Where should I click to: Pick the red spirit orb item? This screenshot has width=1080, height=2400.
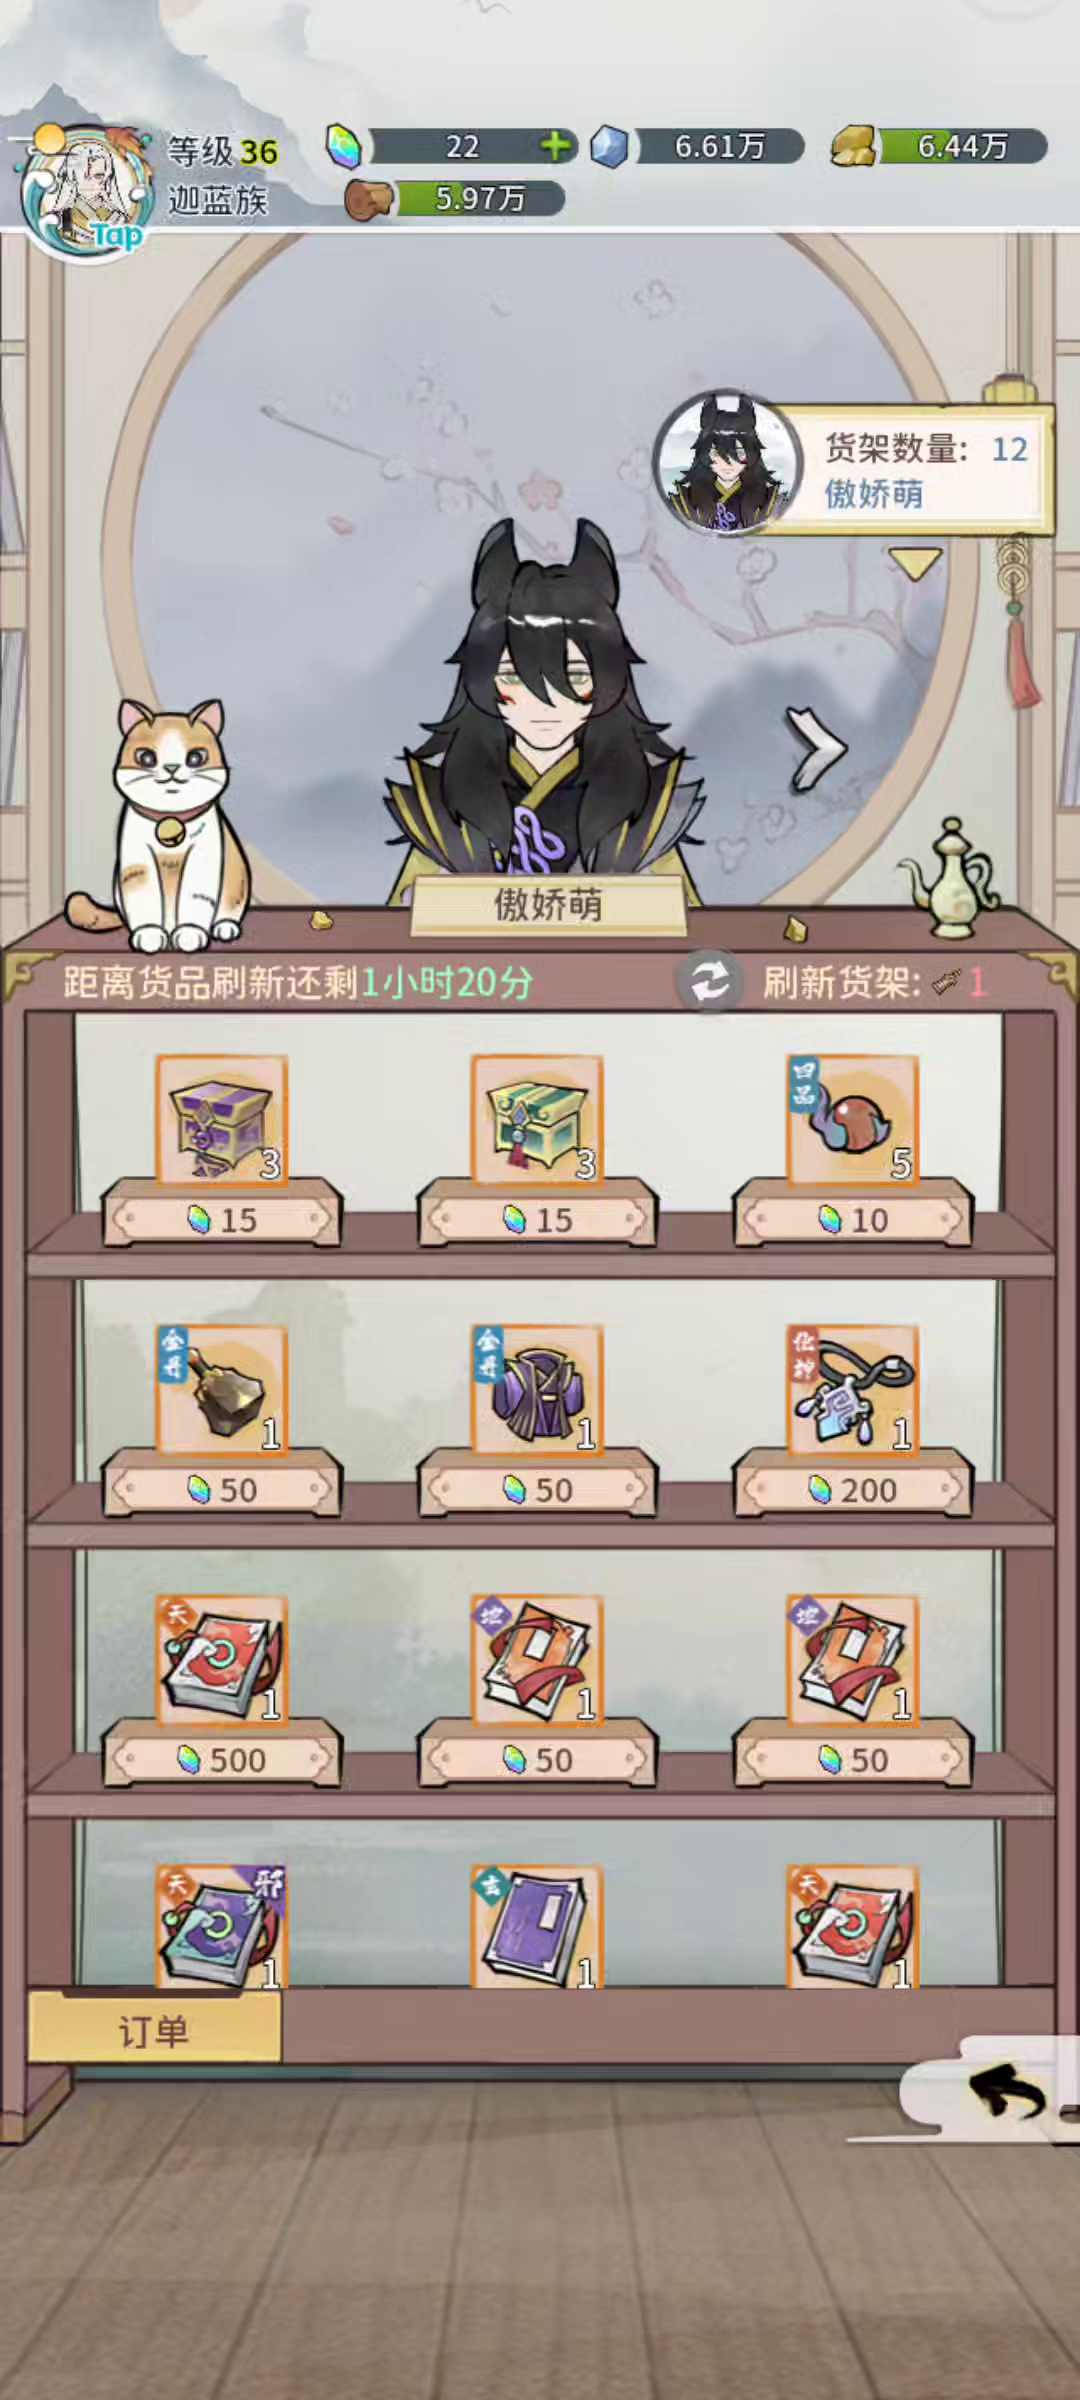click(x=852, y=1121)
